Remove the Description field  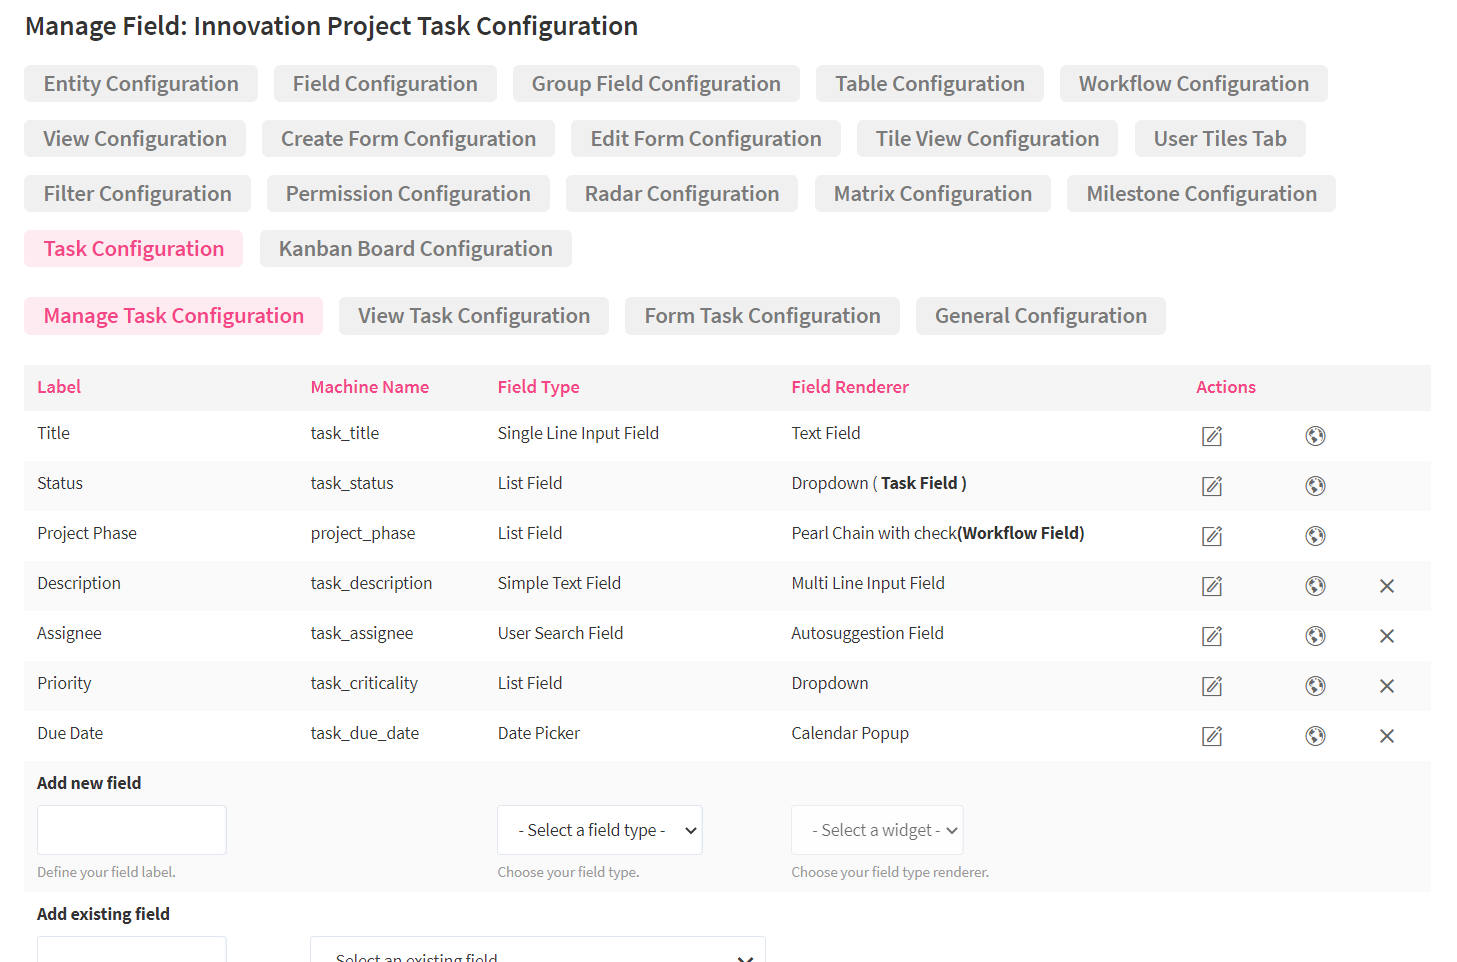click(1387, 586)
